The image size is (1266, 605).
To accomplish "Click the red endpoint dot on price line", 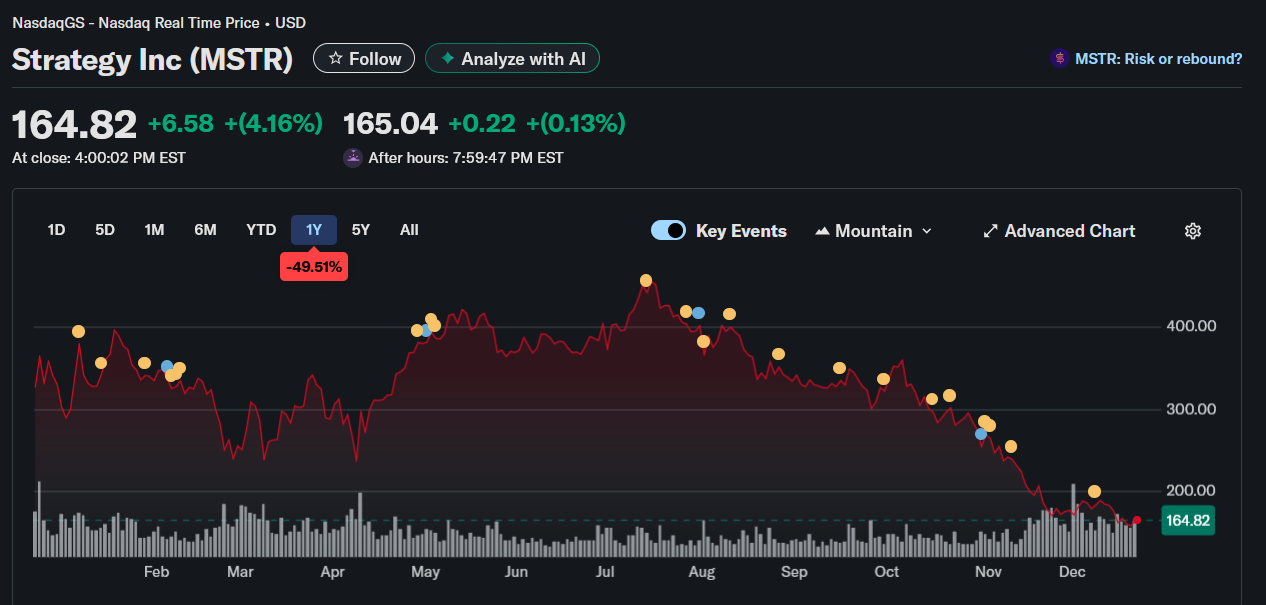I will (1136, 520).
